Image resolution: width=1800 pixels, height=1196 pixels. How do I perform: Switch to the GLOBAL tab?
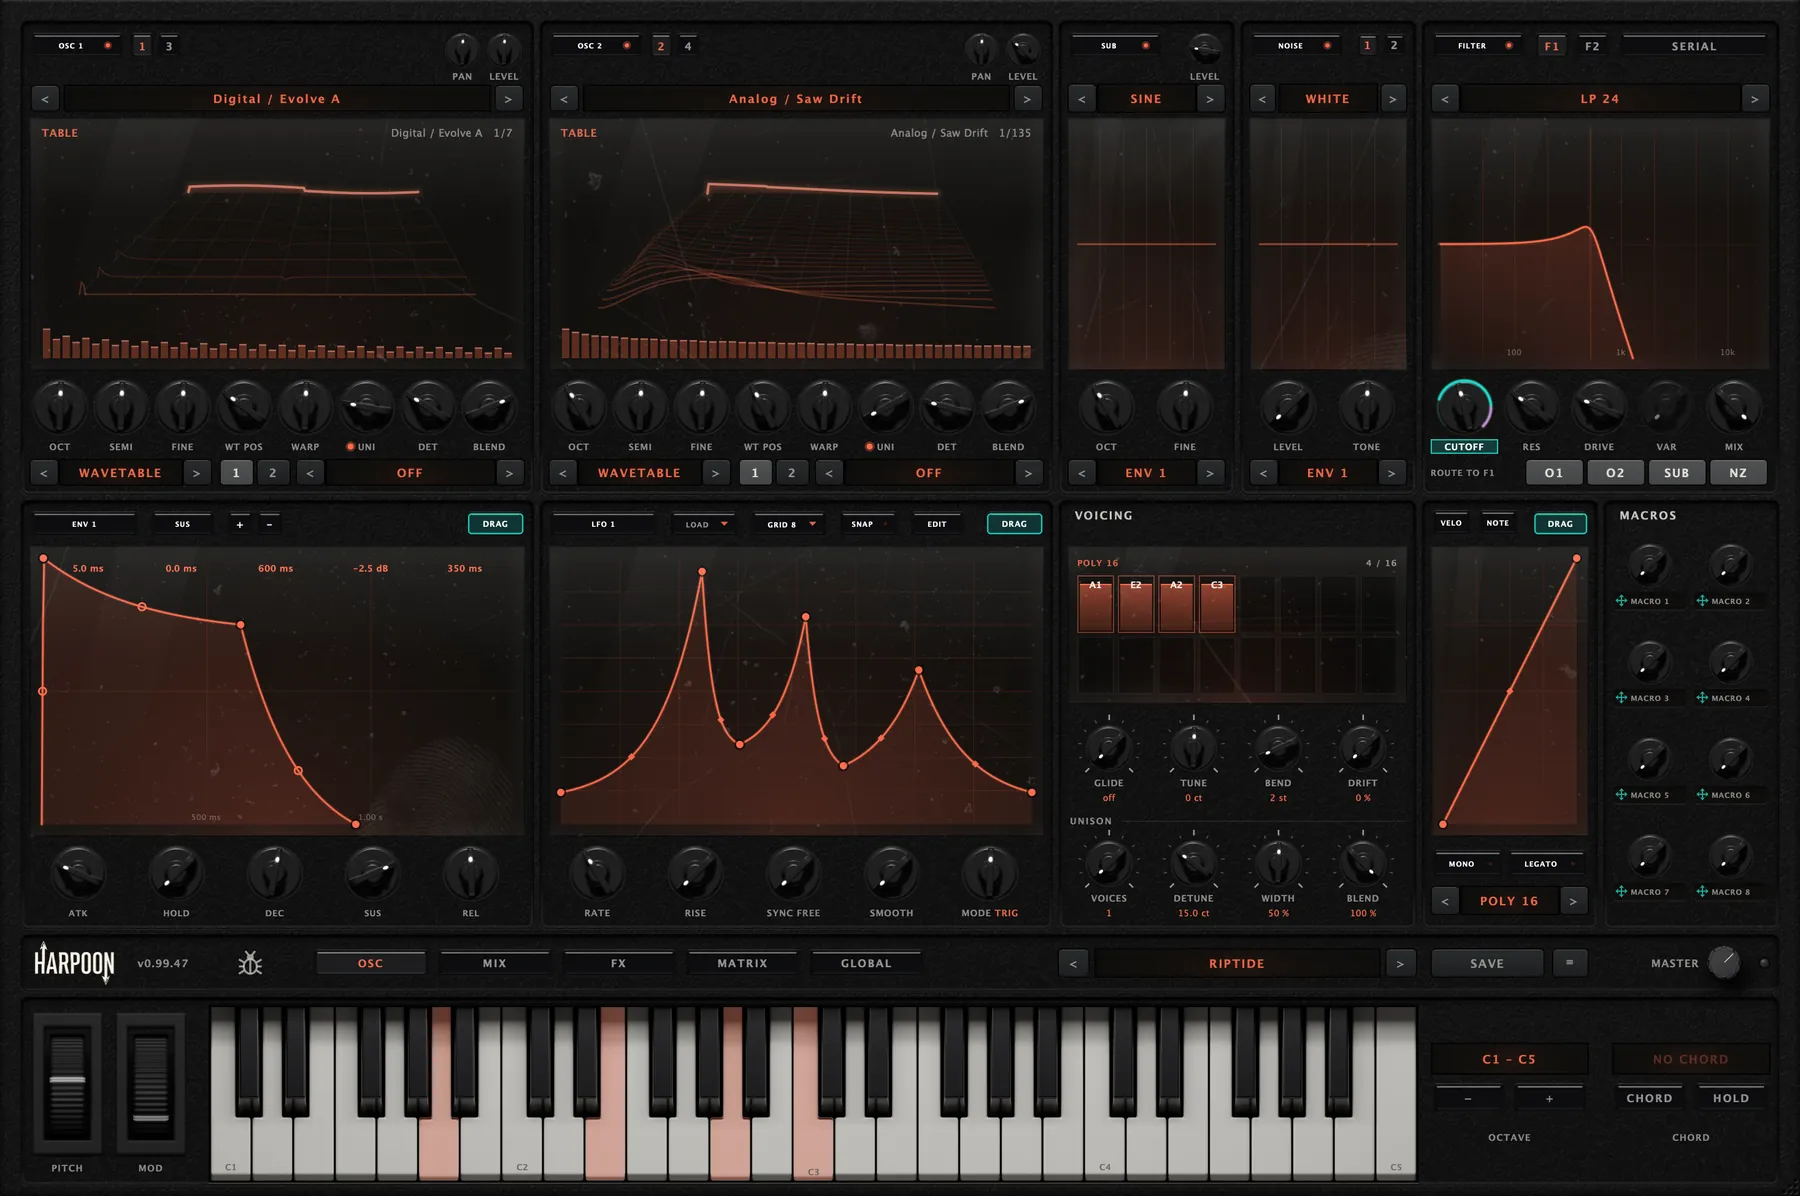tap(866, 963)
